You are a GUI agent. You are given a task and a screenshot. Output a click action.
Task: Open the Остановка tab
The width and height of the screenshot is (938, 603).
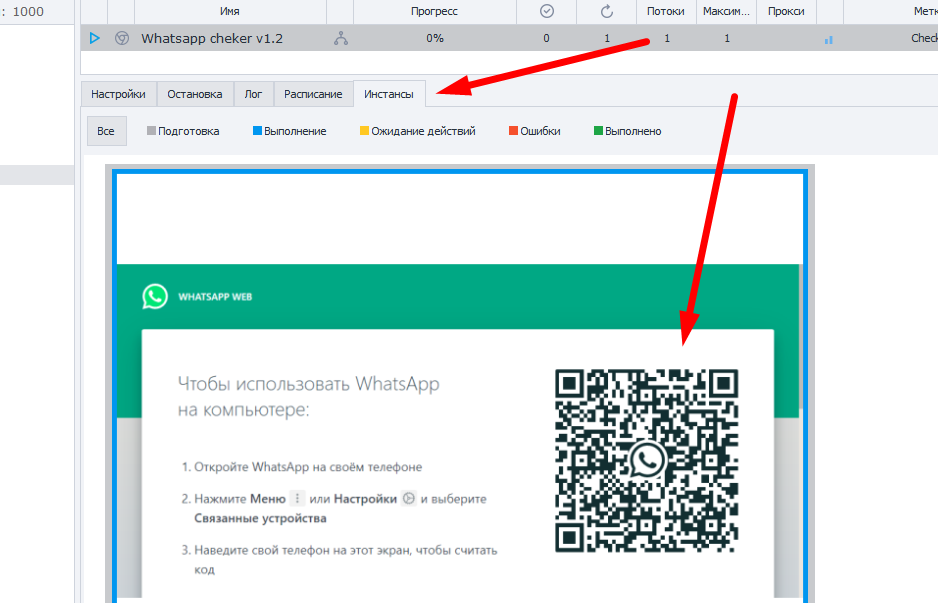pyautogui.click(x=195, y=94)
